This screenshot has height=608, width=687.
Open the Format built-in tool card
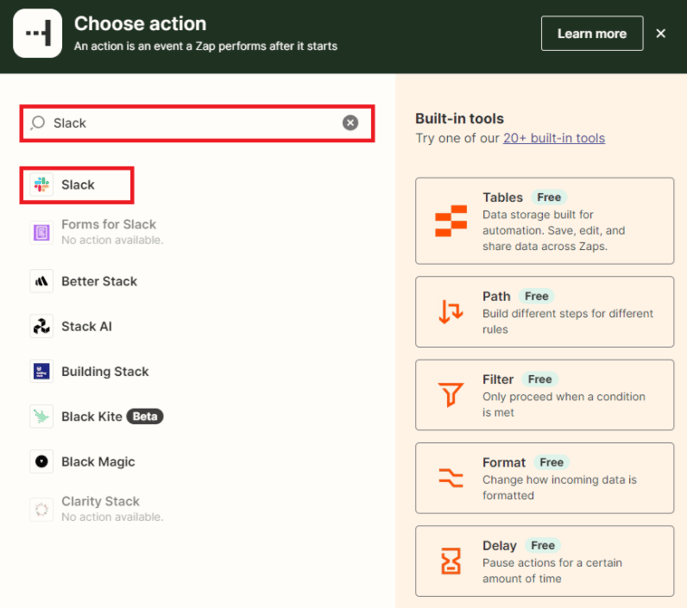point(545,478)
